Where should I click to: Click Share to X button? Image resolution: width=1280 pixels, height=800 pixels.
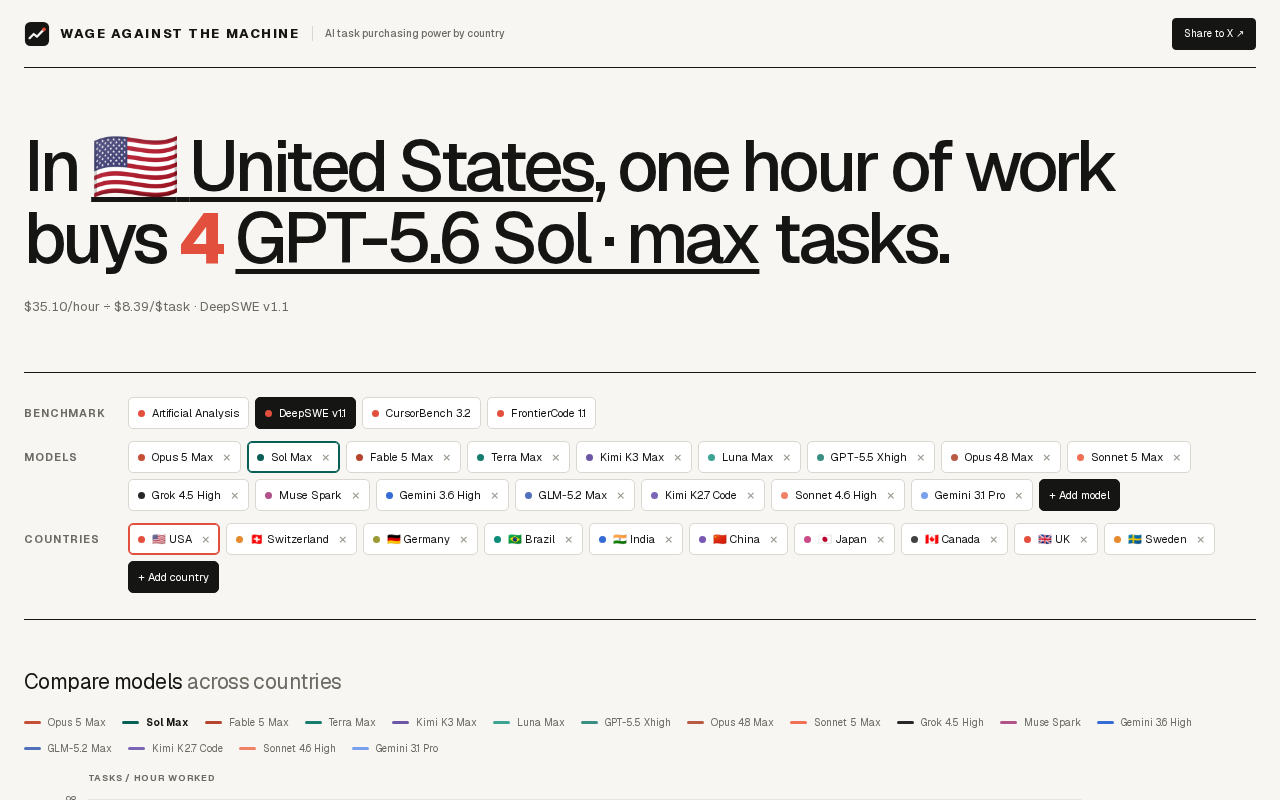coord(1214,34)
